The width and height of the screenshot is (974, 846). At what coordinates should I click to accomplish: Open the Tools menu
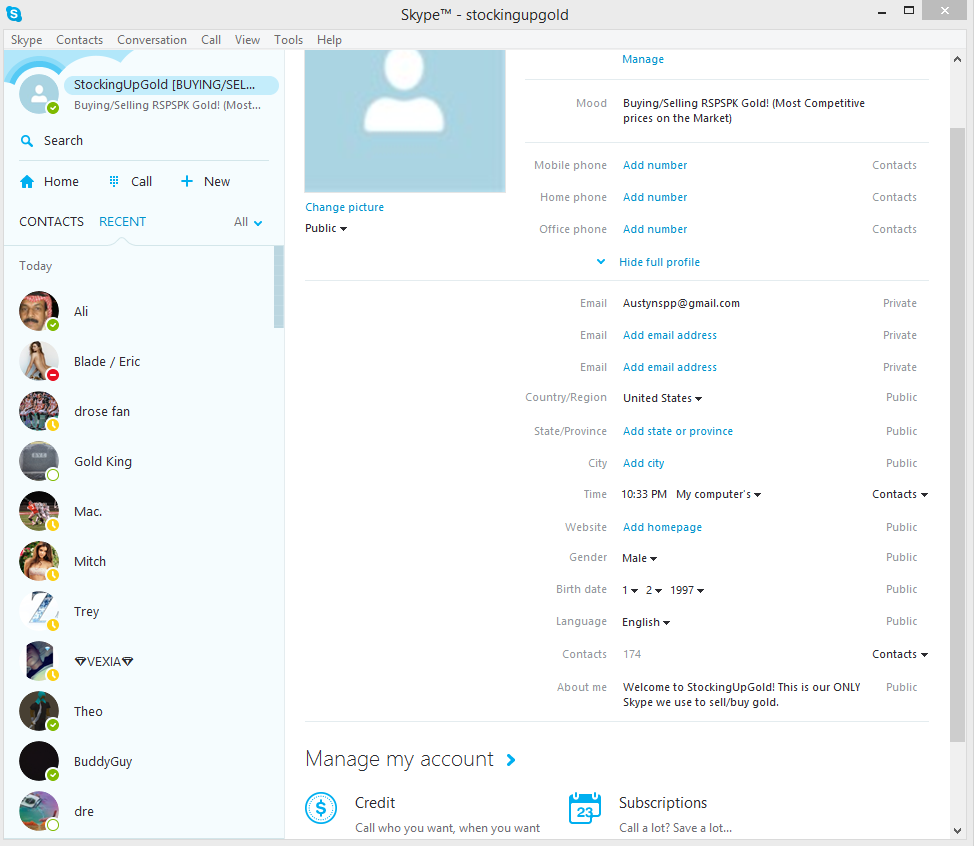pyautogui.click(x=289, y=40)
